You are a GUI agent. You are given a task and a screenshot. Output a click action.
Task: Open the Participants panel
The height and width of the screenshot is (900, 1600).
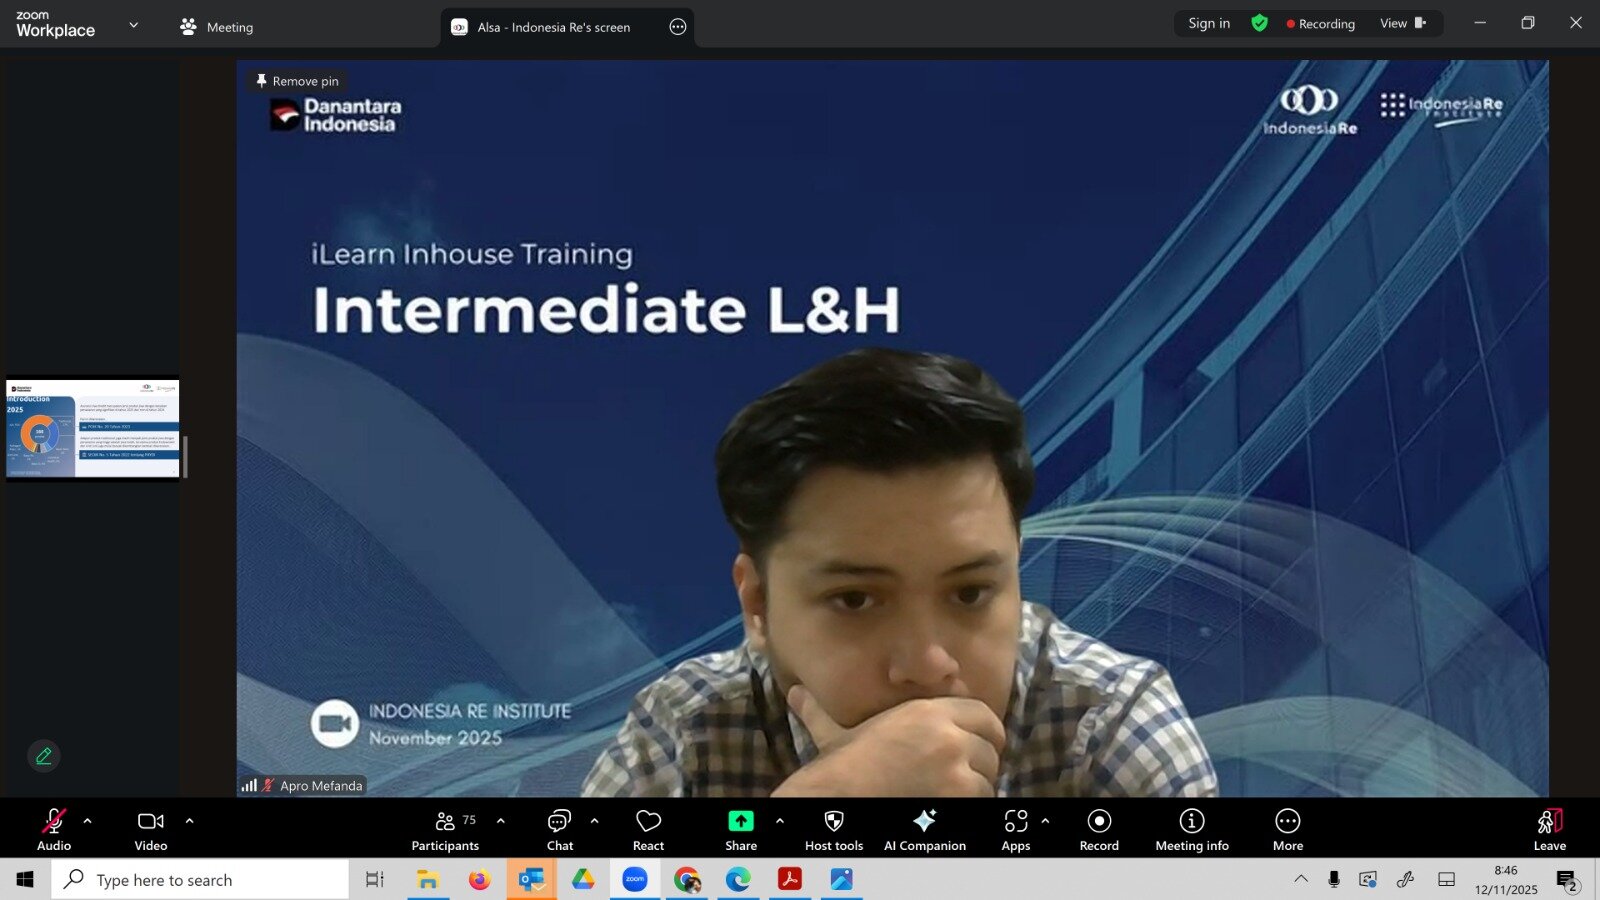click(x=445, y=829)
